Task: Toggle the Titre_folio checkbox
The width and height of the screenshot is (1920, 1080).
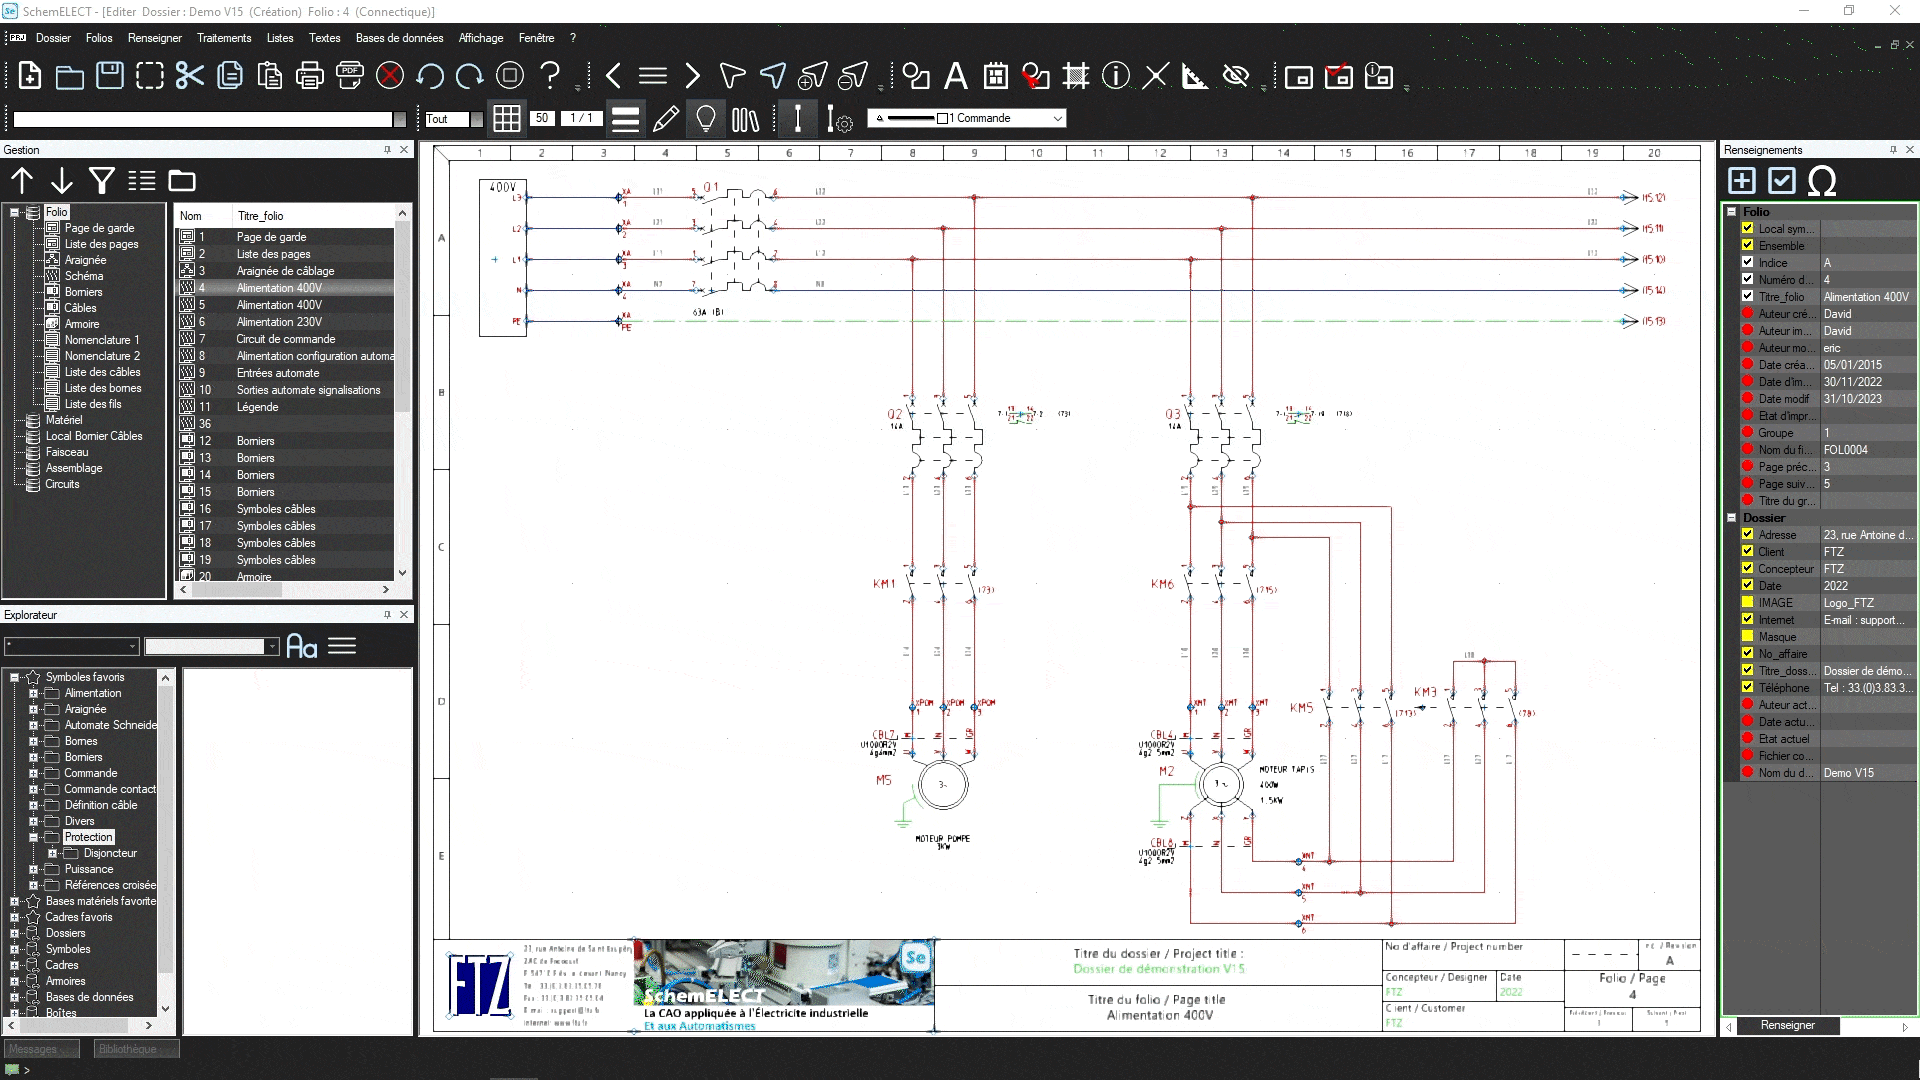Action: pyautogui.click(x=1747, y=296)
